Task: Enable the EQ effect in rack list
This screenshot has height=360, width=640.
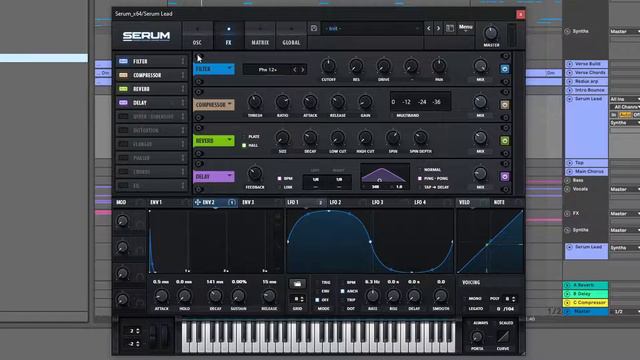Action: (123, 186)
